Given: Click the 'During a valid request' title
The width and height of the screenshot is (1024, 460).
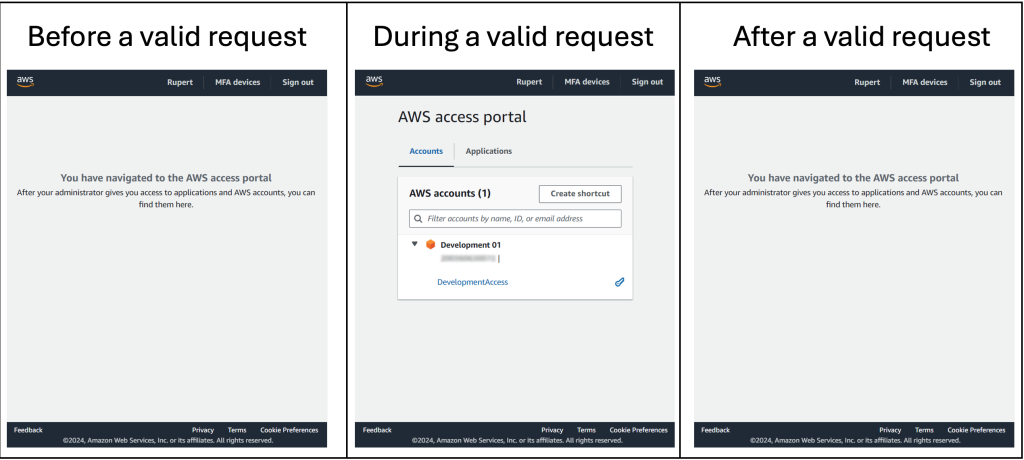Looking at the screenshot, I should [x=513, y=36].
